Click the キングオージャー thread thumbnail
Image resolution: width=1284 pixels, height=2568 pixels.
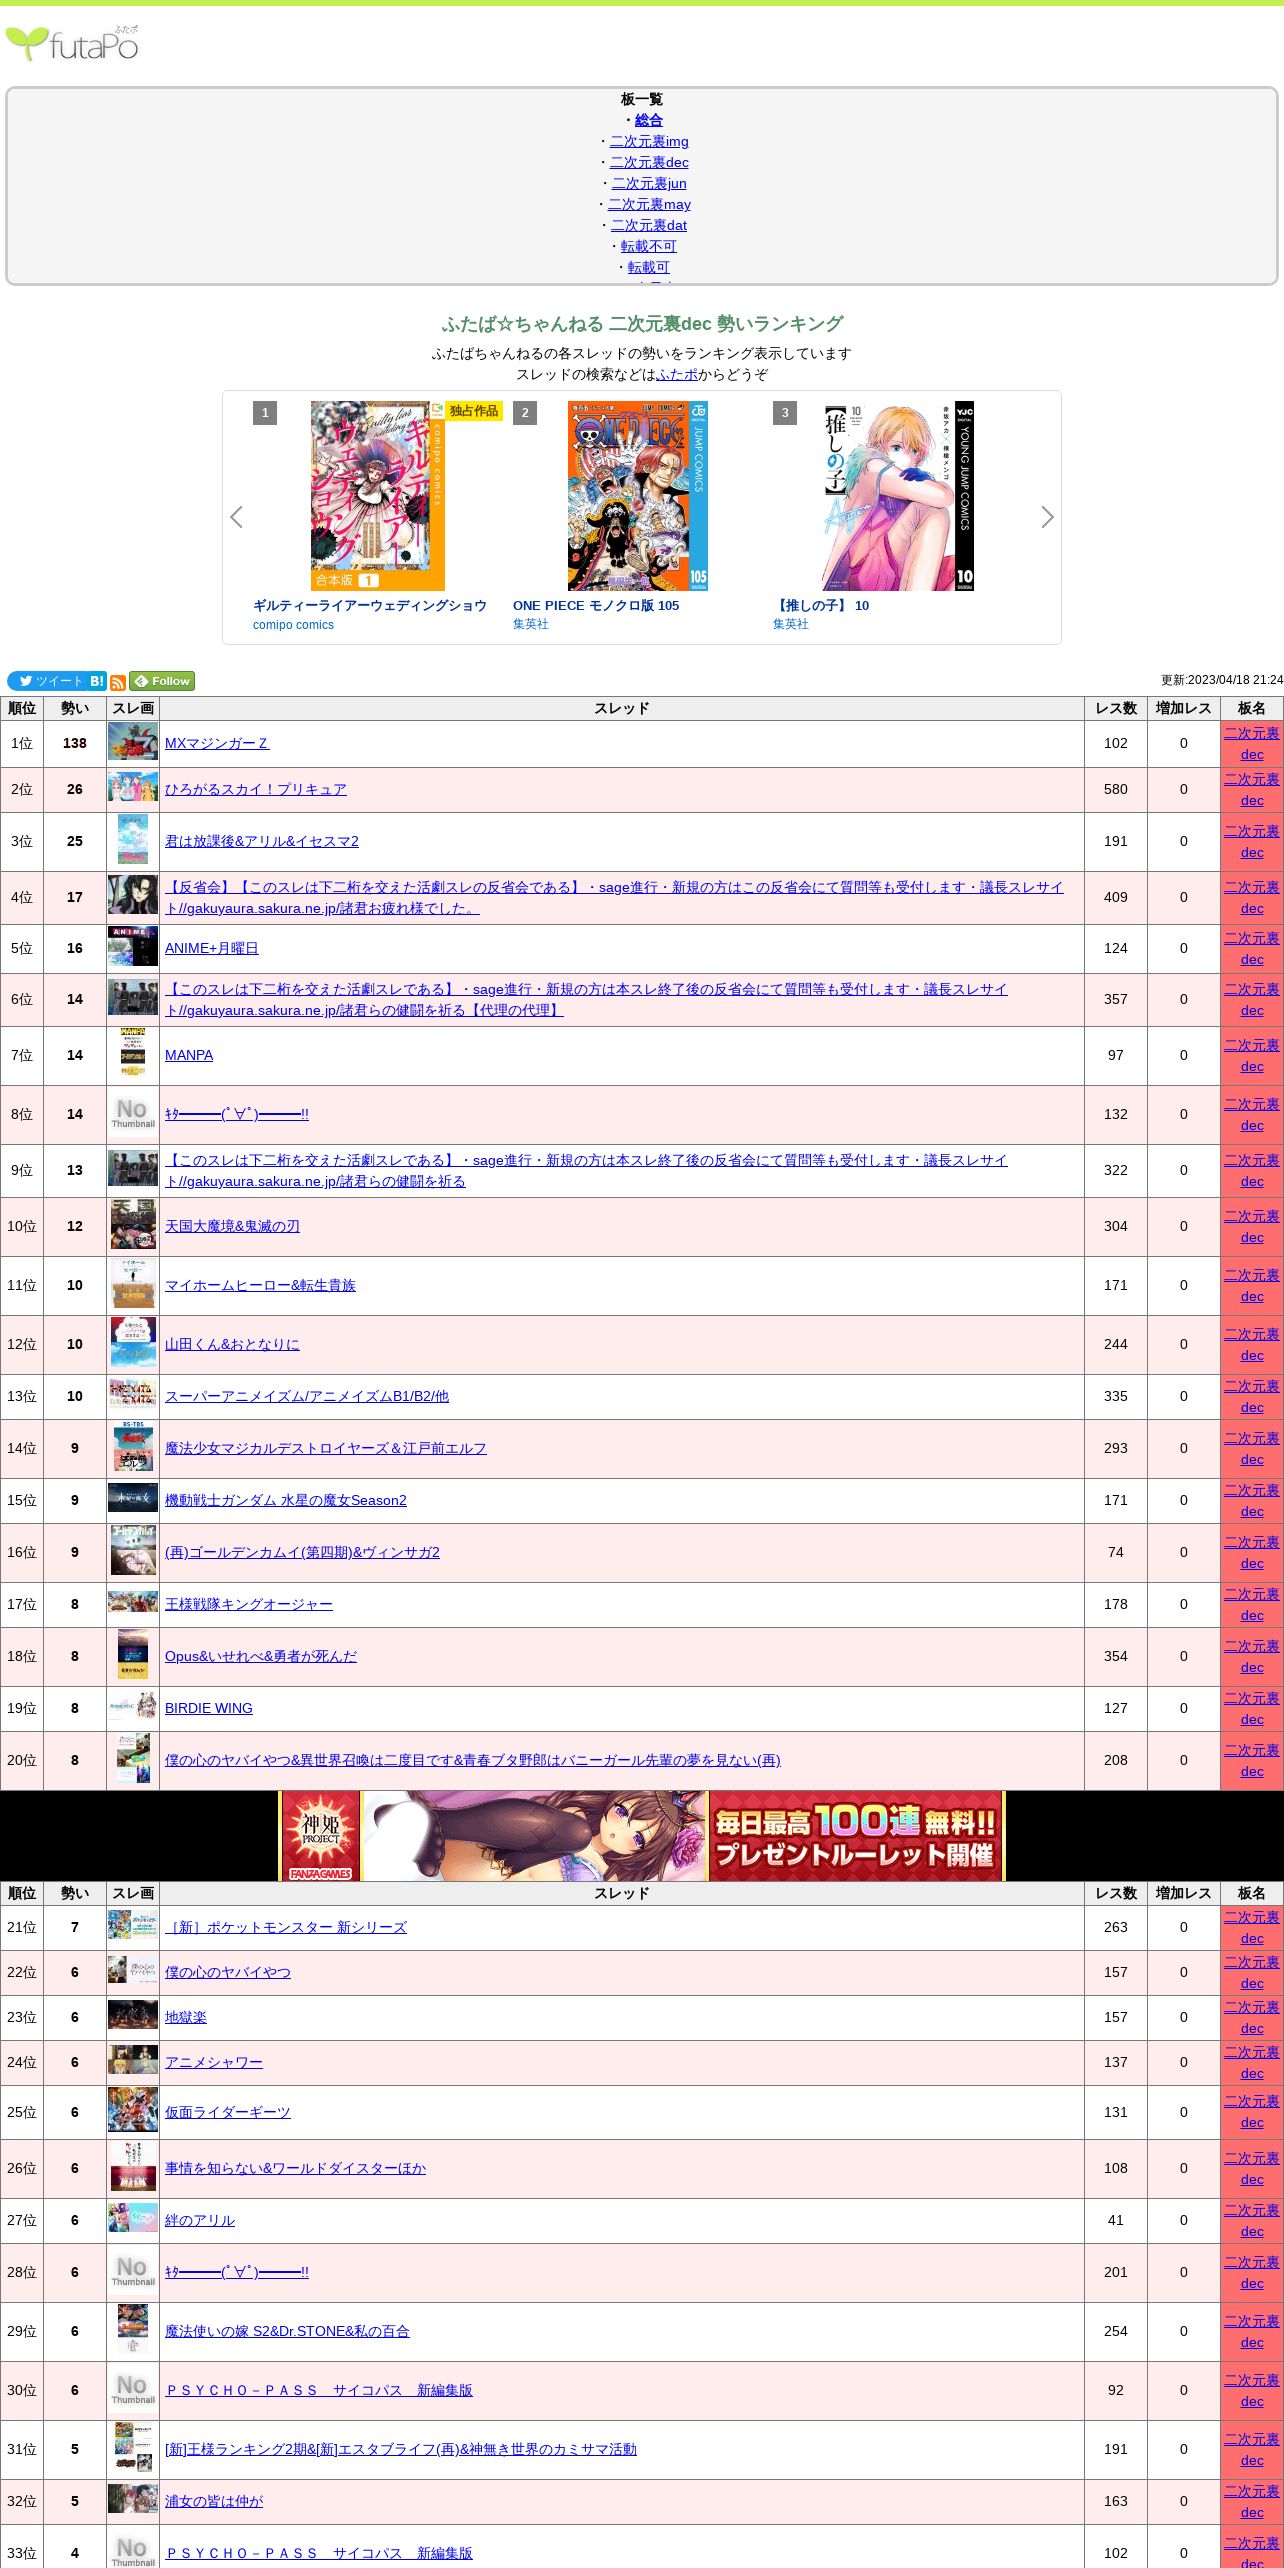pos(133,1601)
